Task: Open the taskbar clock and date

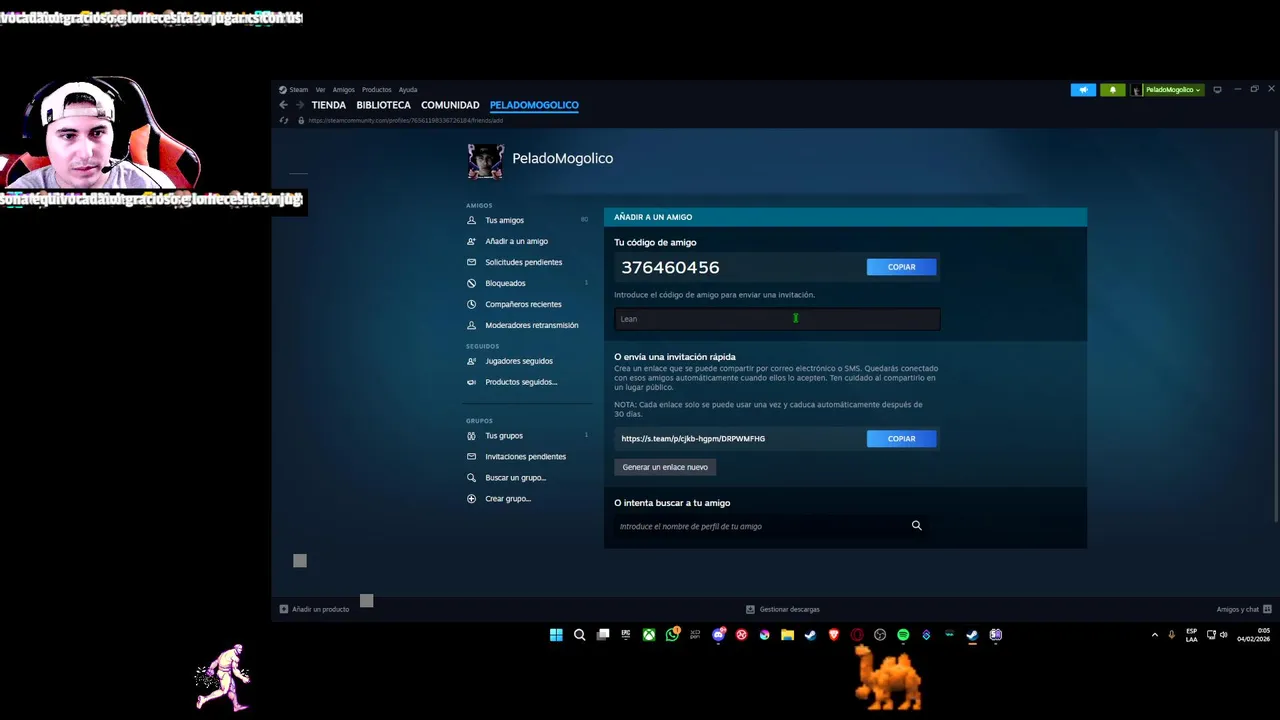Action: click(x=1253, y=635)
